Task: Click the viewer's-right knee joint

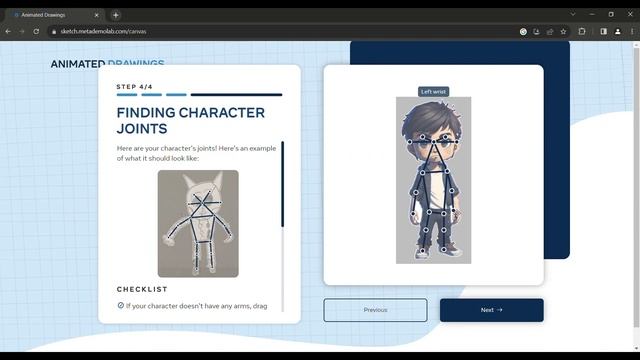Action: [444, 230]
